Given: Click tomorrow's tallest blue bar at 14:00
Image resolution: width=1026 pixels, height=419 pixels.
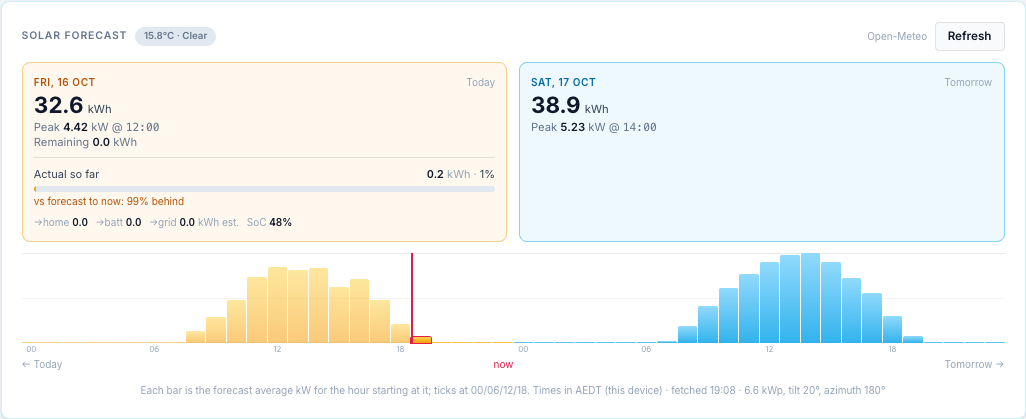Looking at the screenshot, I should (810, 298).
